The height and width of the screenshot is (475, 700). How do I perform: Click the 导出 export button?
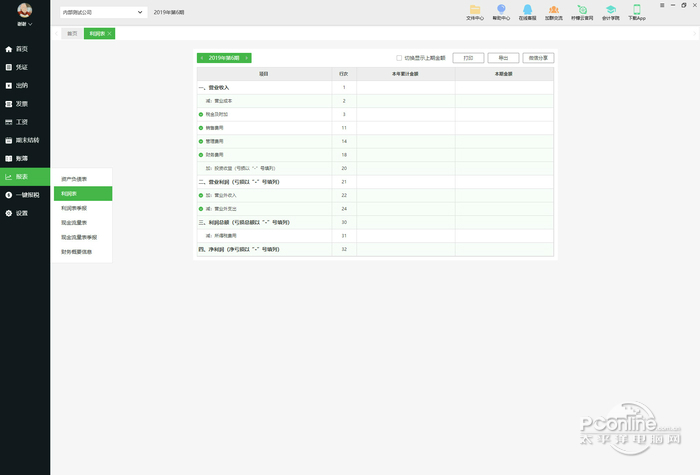pos(503,58)
